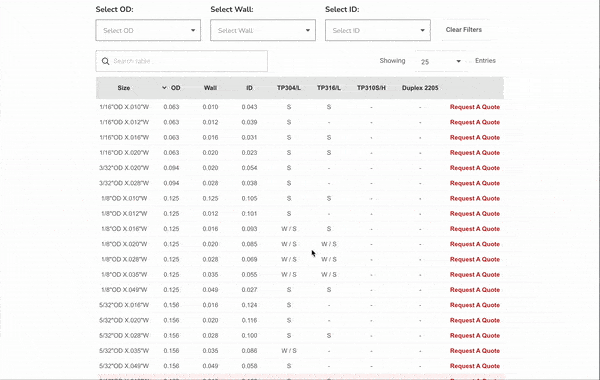
Task: Click size cell 1/8"OD X.035"W
Action: click(124, 275)
